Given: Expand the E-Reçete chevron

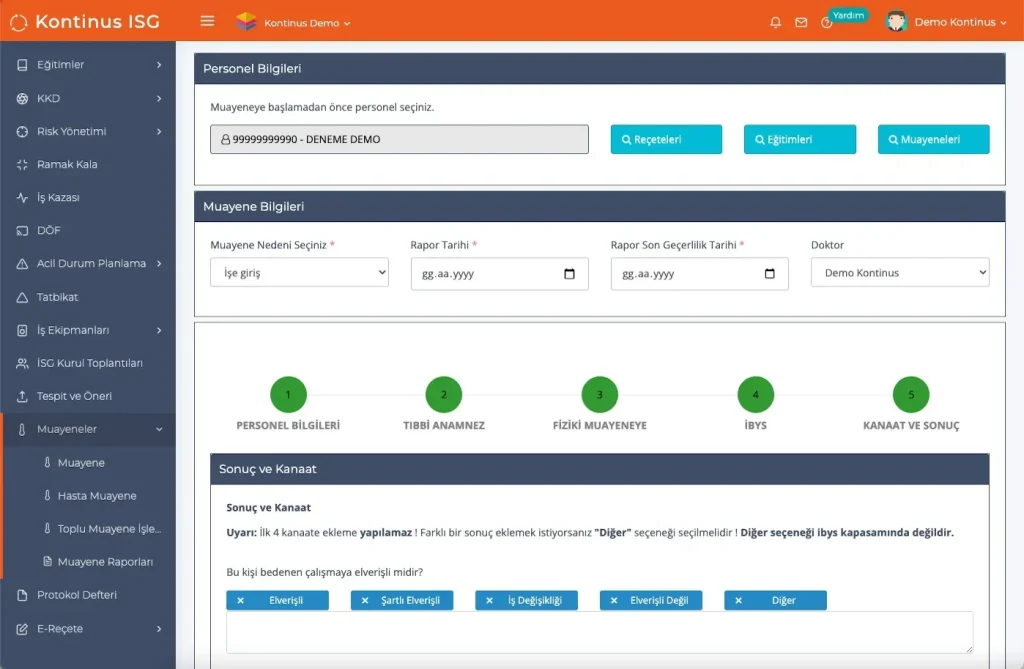Looking at the screenshot, I should [x=159, y=628].
